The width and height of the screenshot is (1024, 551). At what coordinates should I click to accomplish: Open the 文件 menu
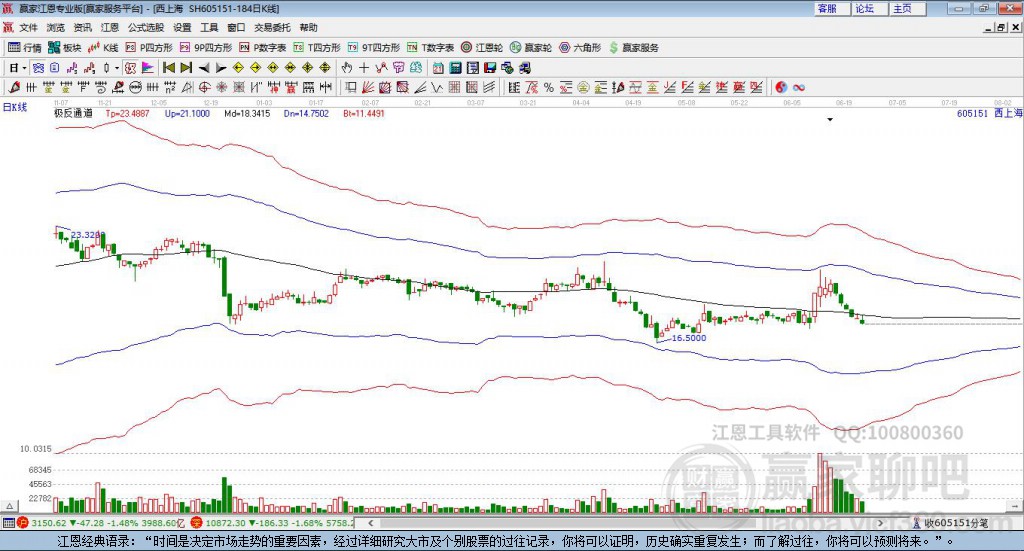(28, 27)
